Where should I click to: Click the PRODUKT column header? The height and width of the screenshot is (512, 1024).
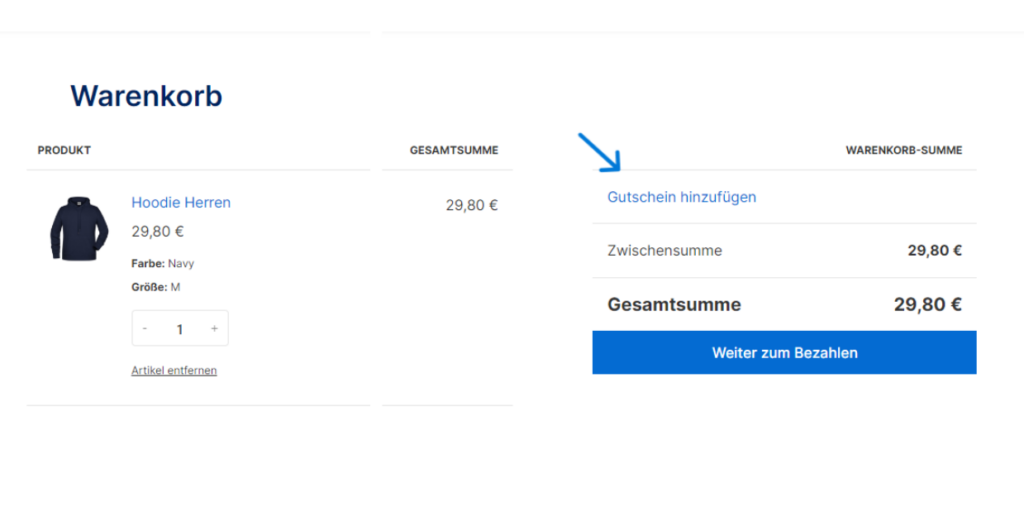64,150
